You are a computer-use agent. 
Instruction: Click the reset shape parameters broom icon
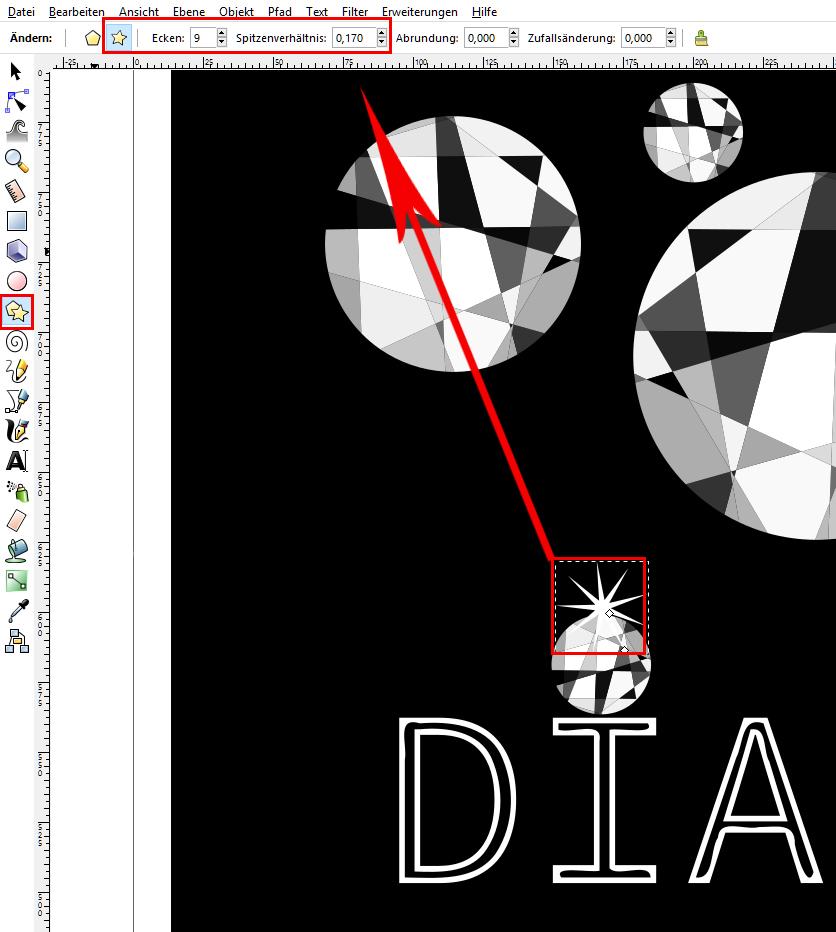(x=702, y=38)
